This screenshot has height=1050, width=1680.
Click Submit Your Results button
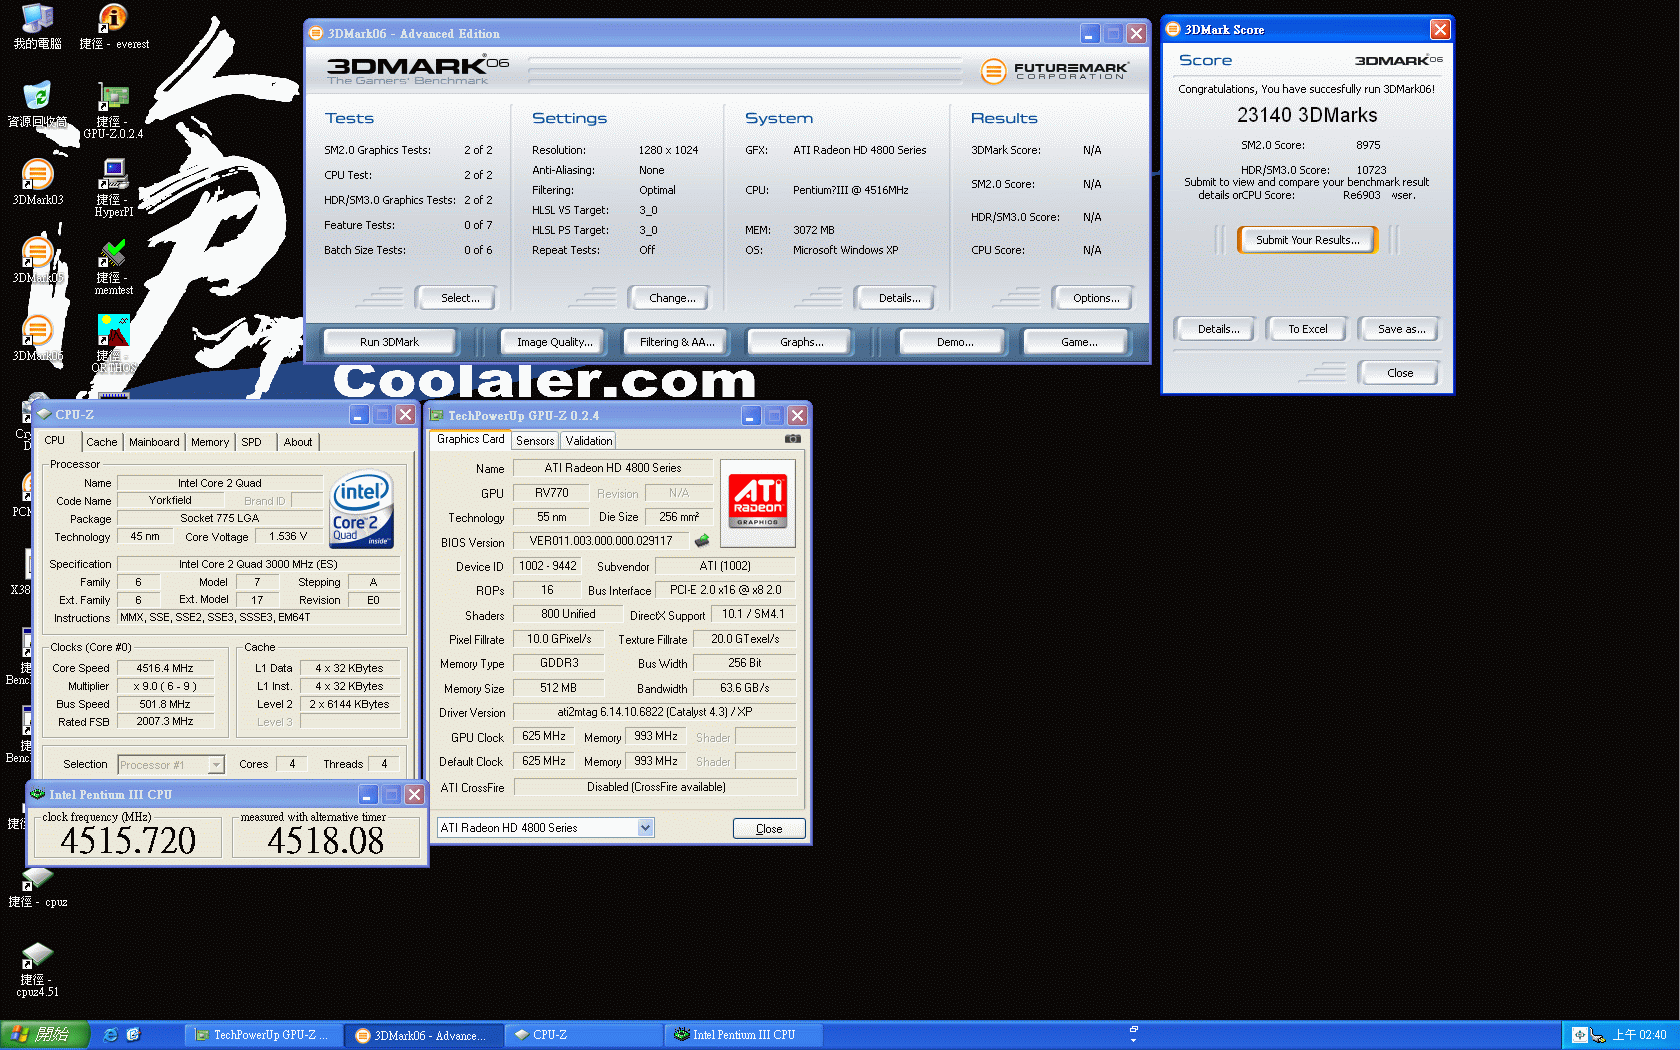[1307, 240]
